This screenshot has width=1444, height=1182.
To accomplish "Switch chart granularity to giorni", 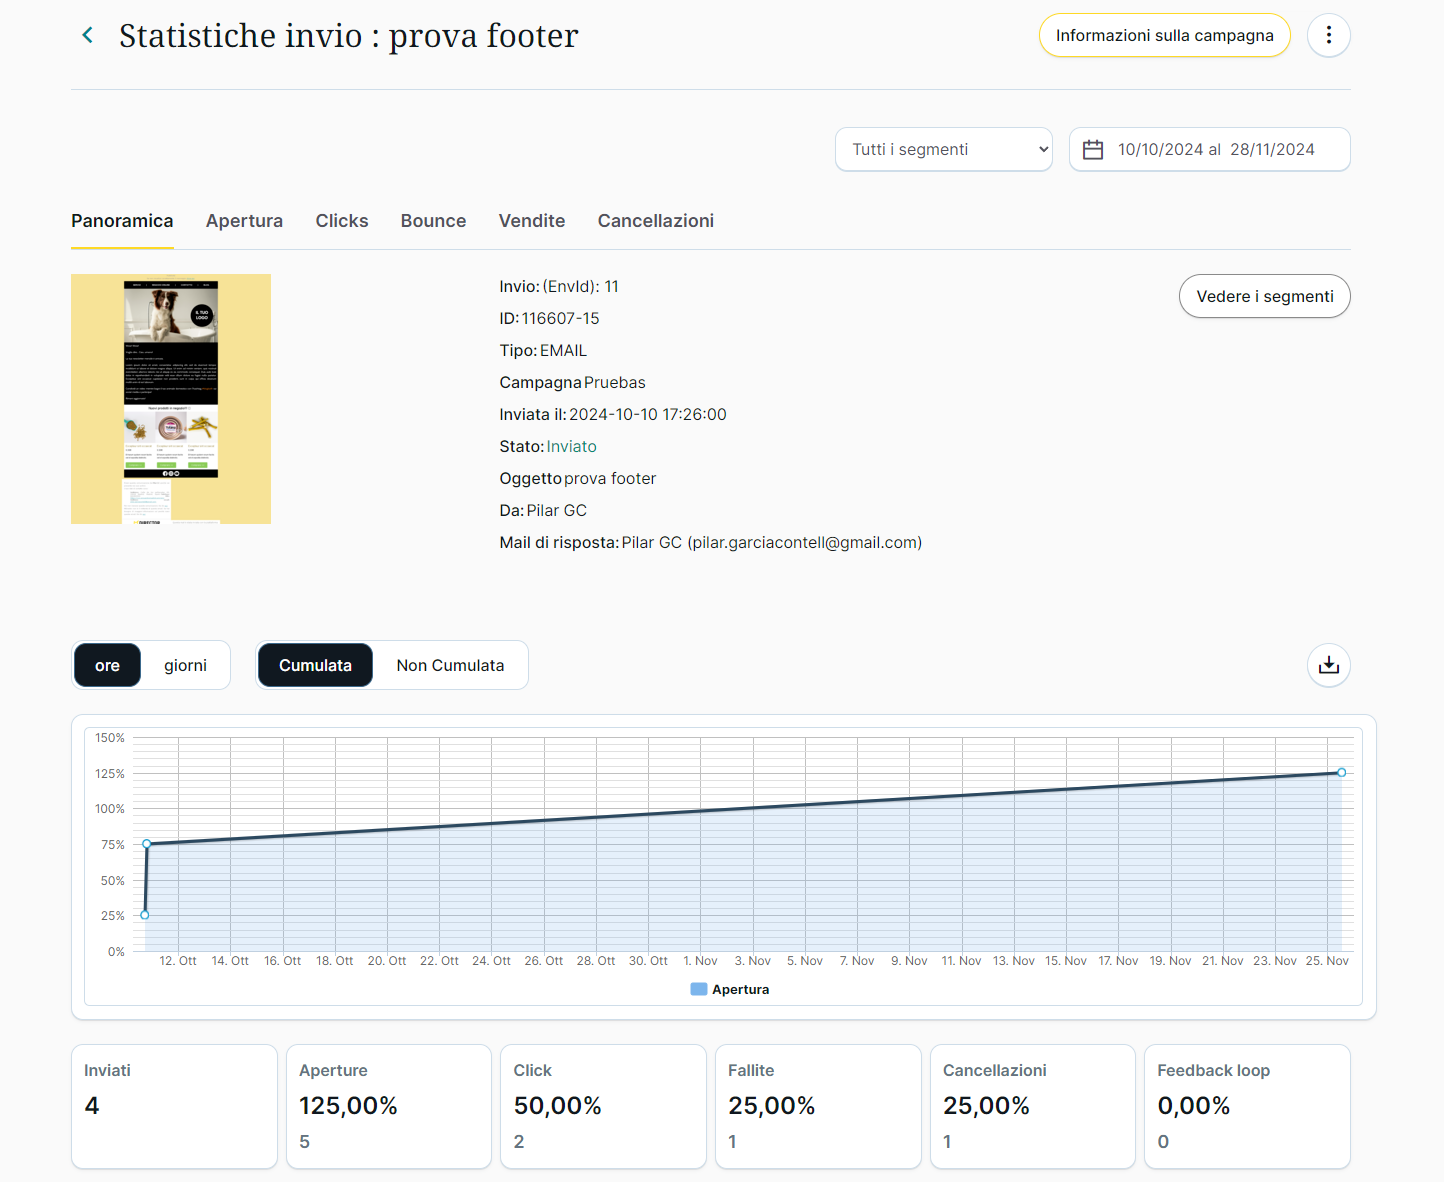I will click(x=185, y=665).
